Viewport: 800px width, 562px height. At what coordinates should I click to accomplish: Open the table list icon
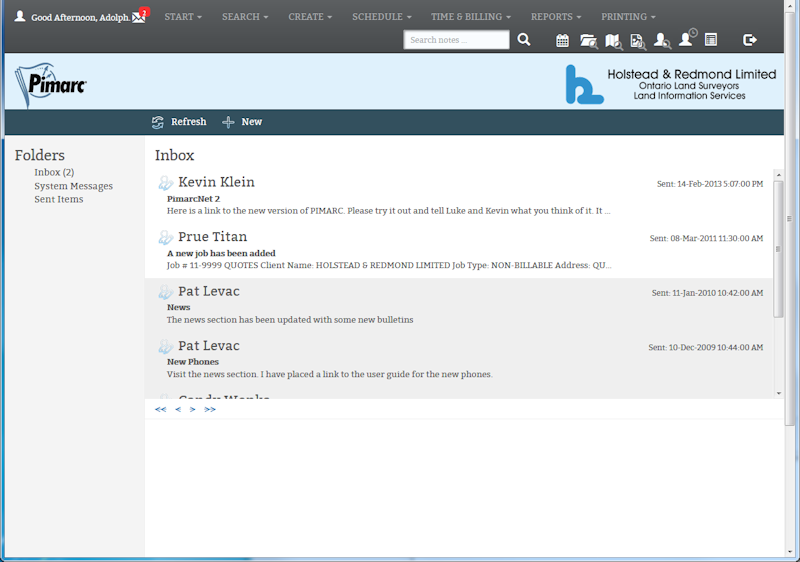[711, 39]
